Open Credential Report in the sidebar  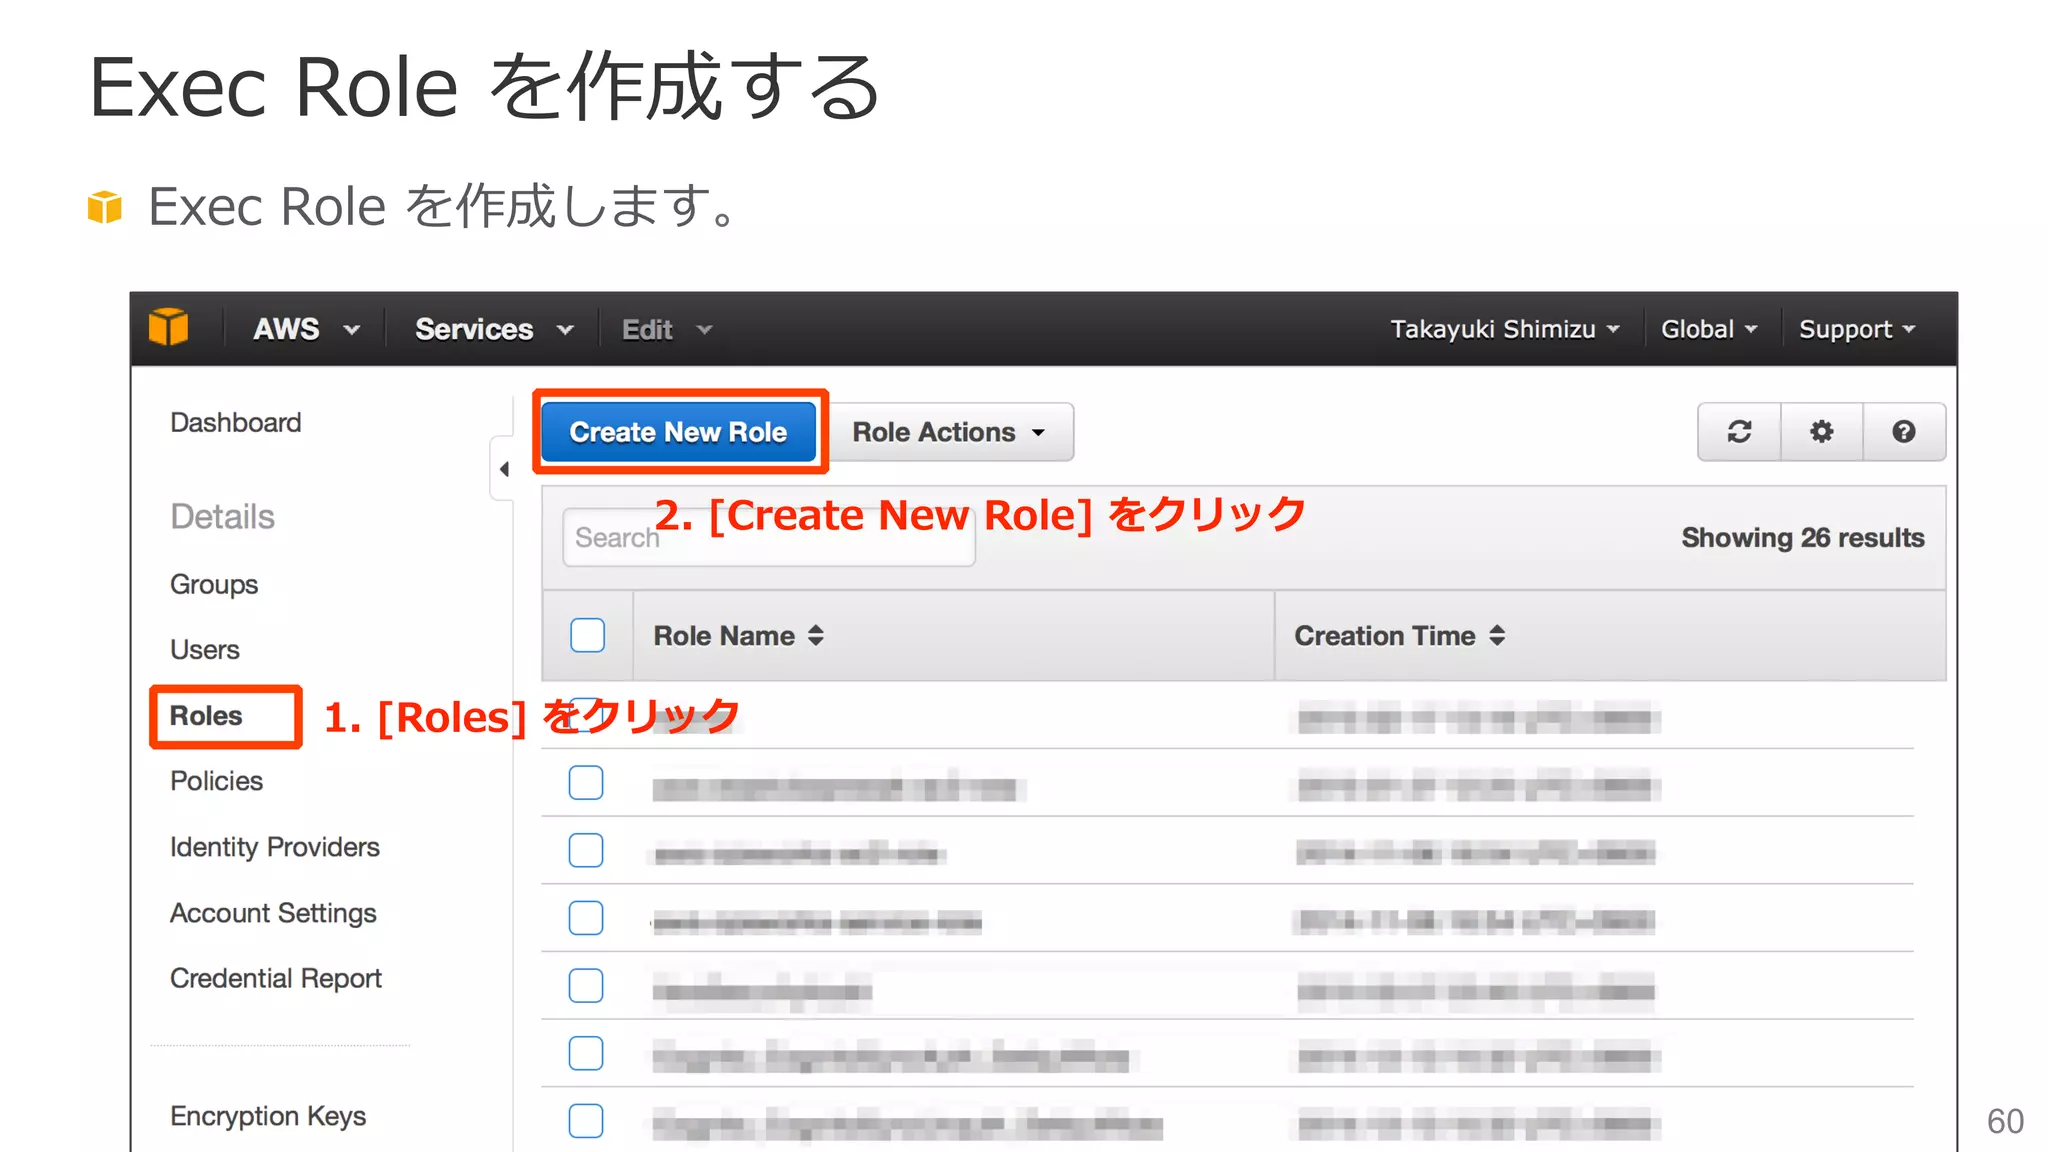[276, 978]
